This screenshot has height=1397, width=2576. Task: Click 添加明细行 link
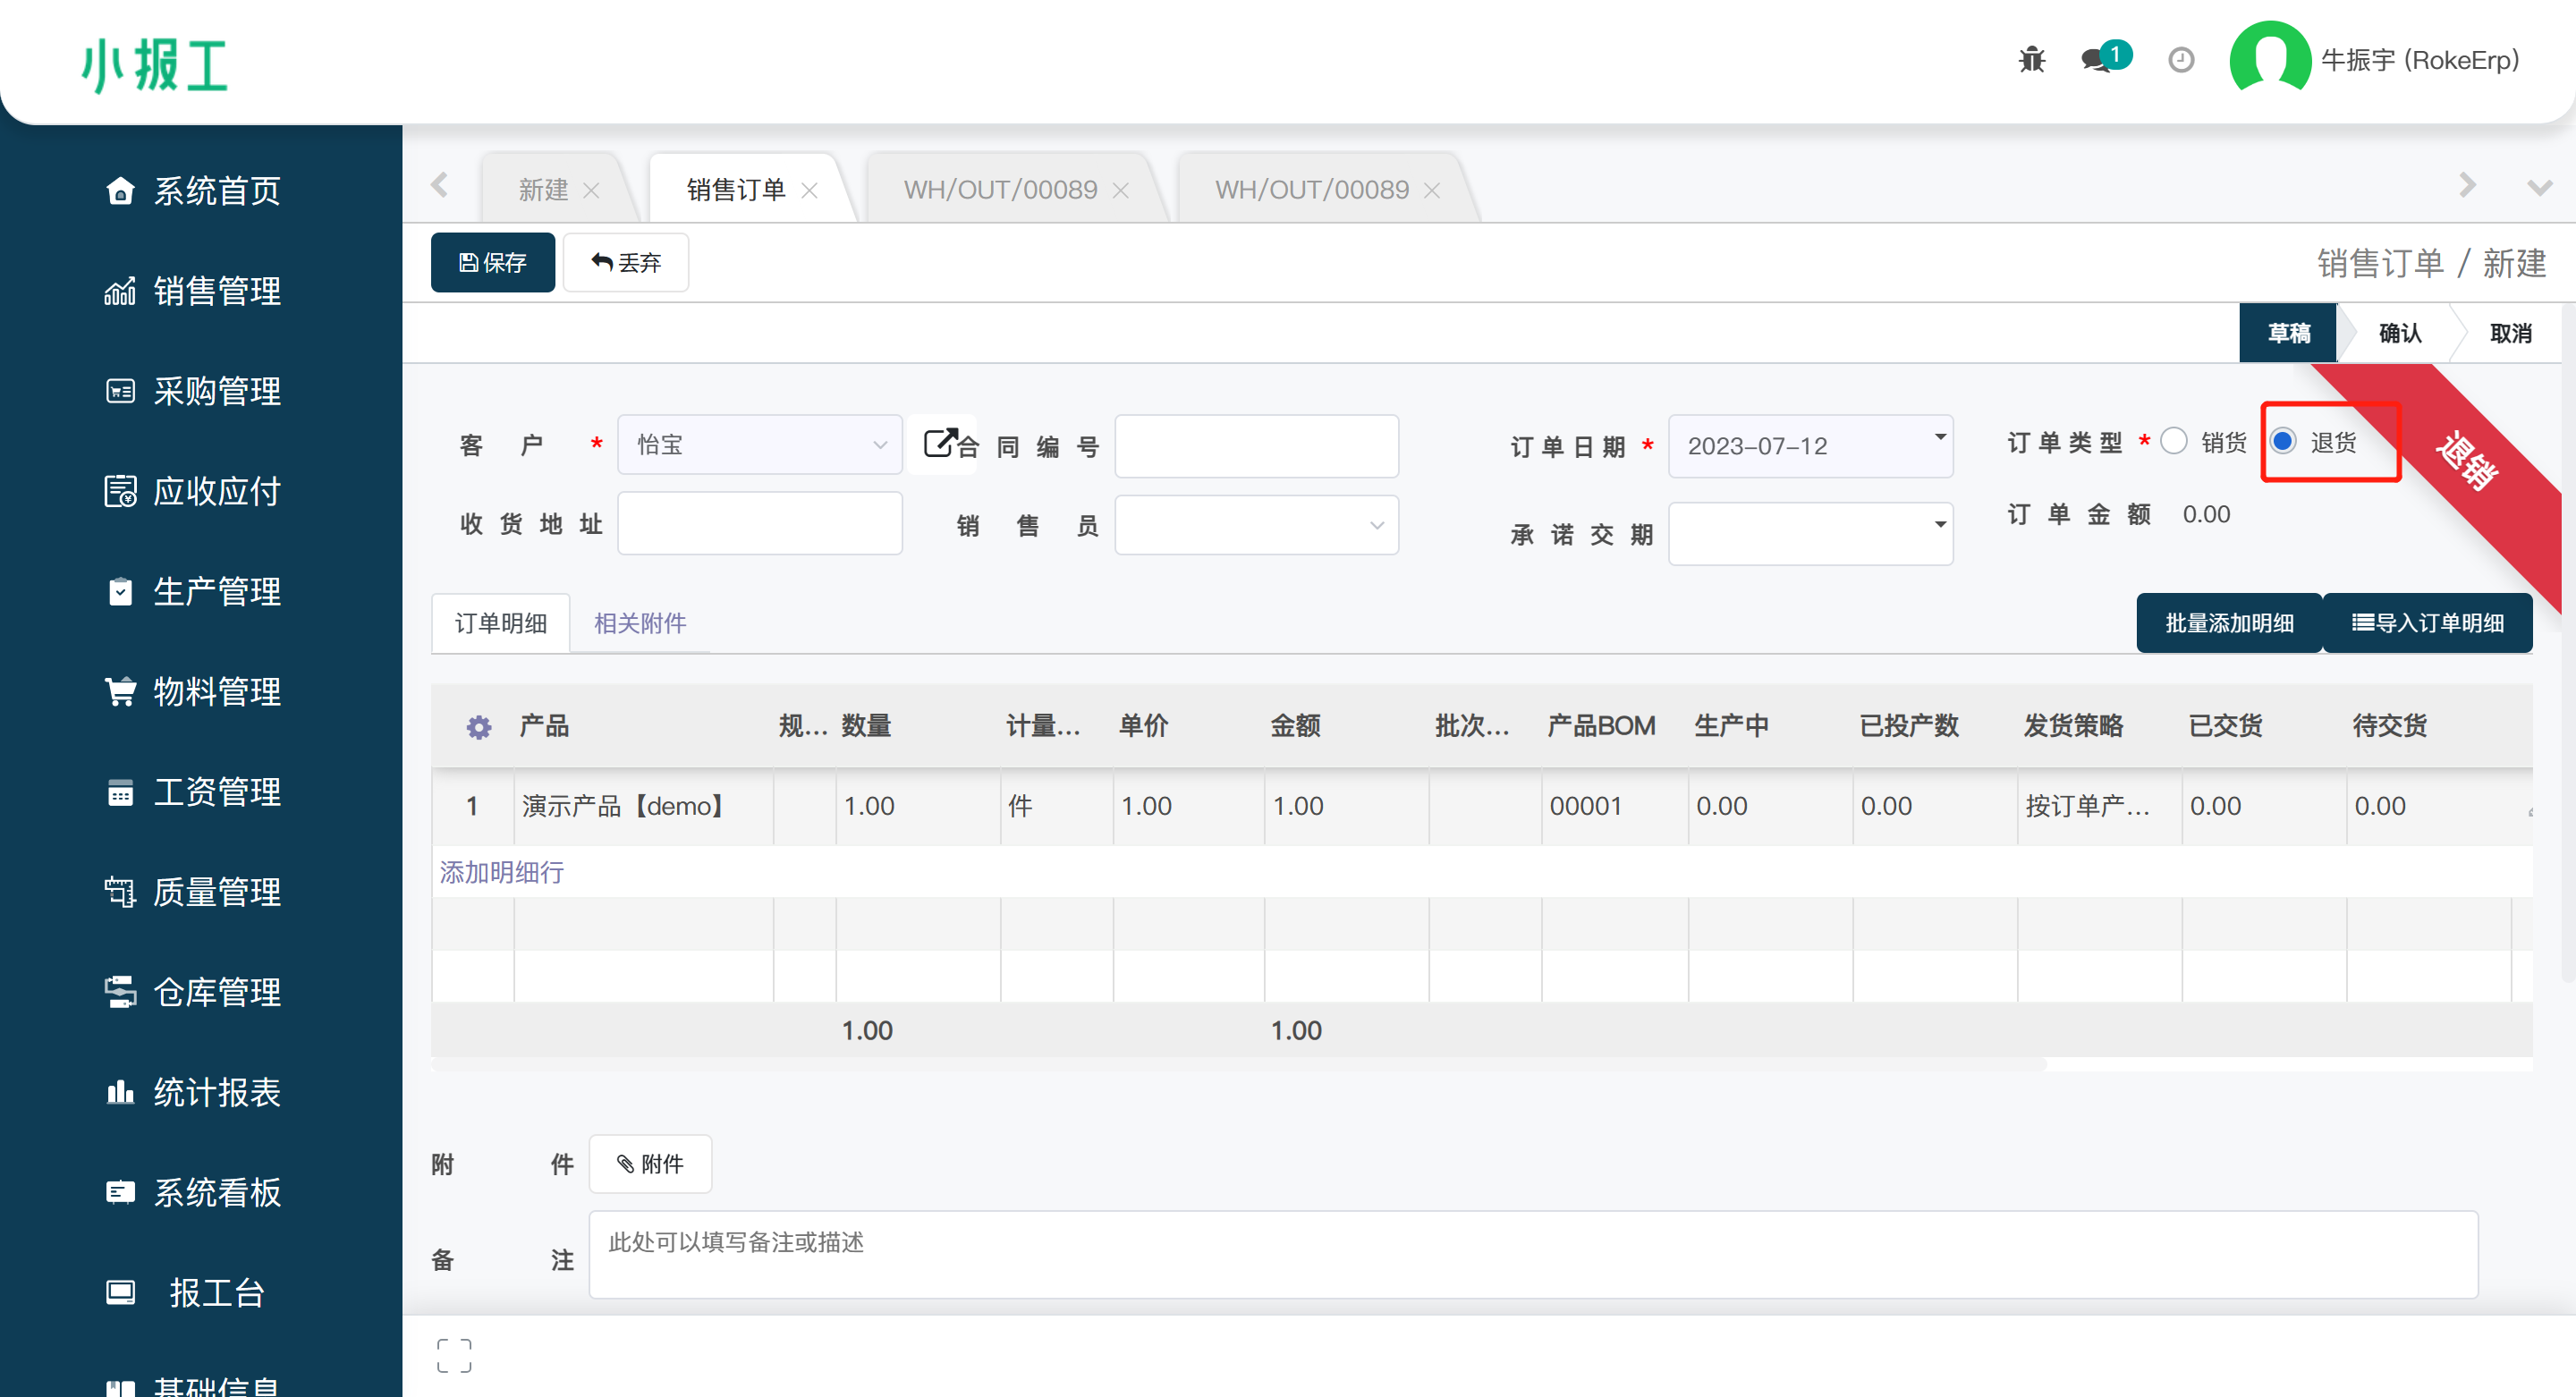tap(502, 872)
